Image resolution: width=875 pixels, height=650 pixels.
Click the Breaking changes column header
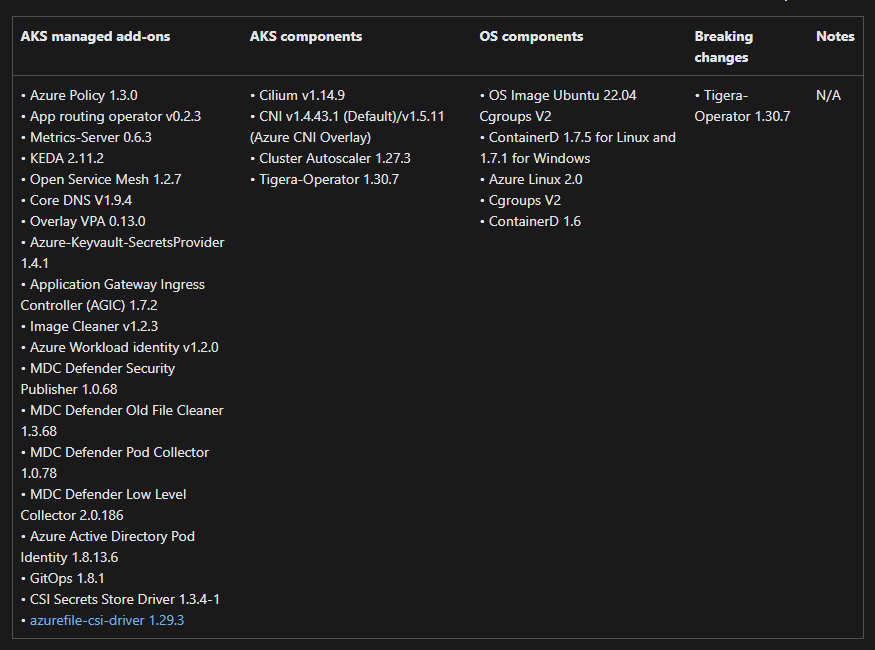pyautogui.click(x=723, y=47)
